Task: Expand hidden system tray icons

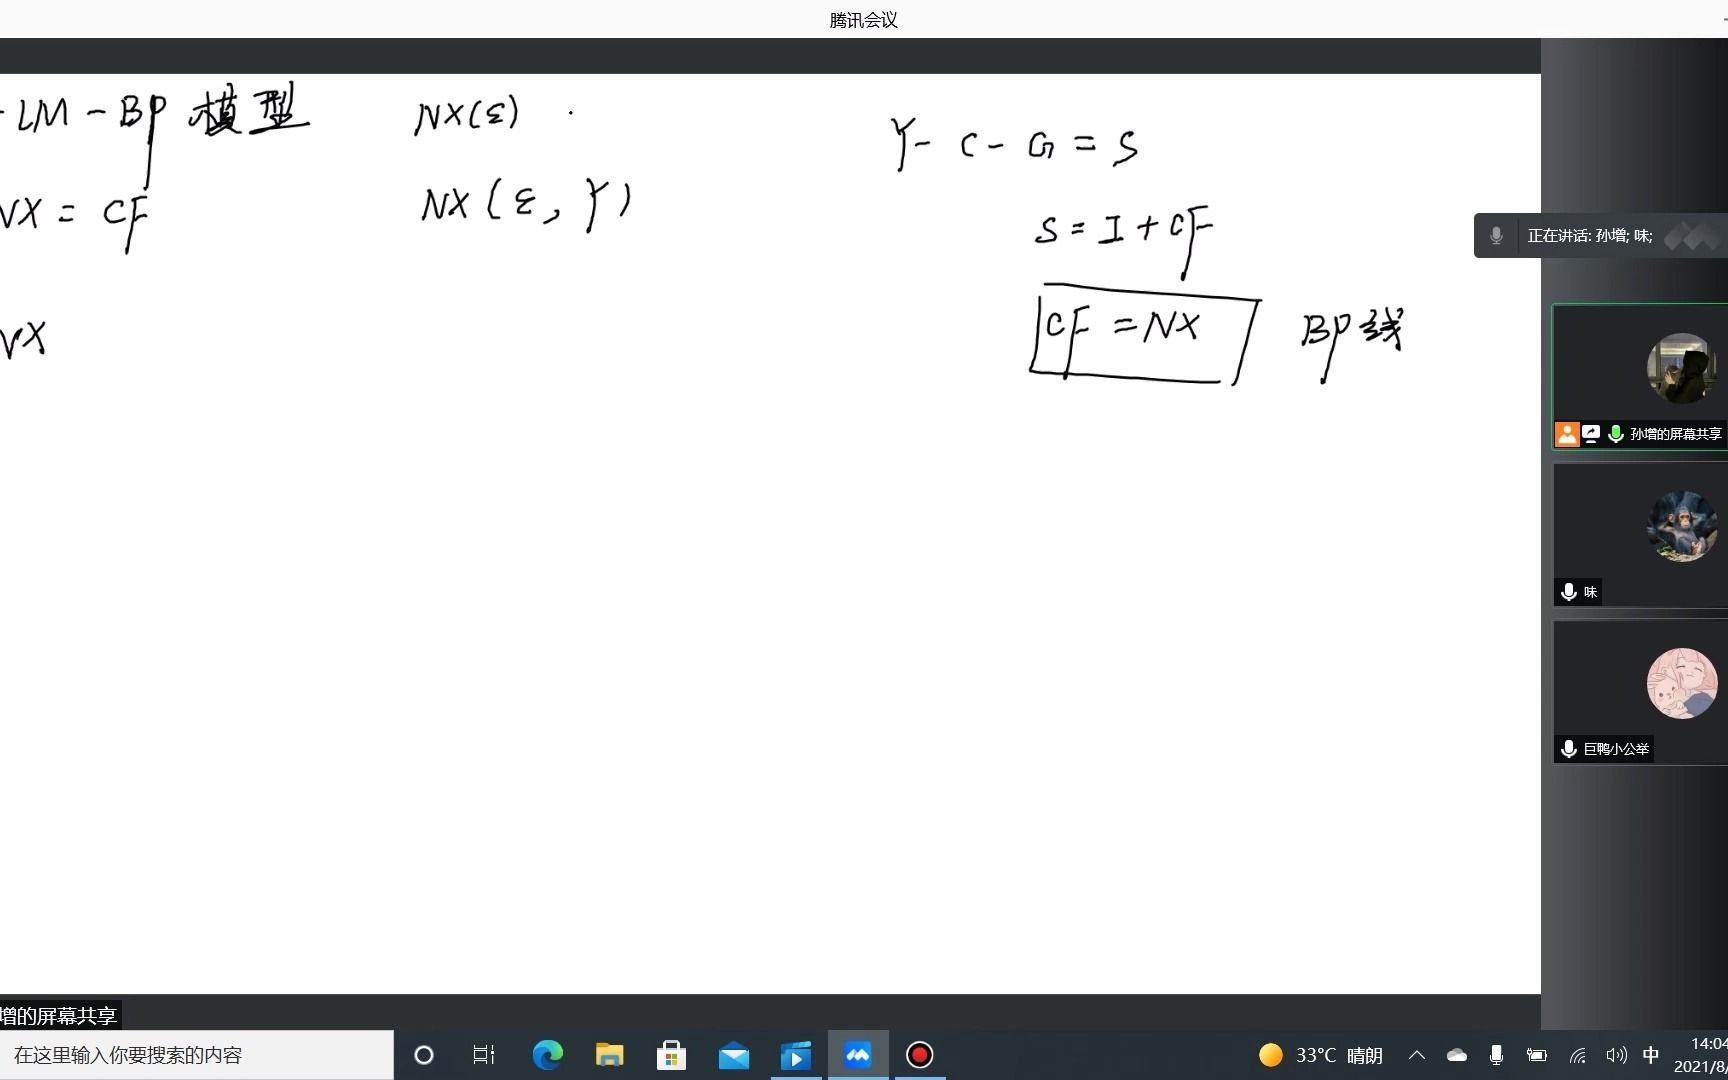Action: tap(1416, 1055)
